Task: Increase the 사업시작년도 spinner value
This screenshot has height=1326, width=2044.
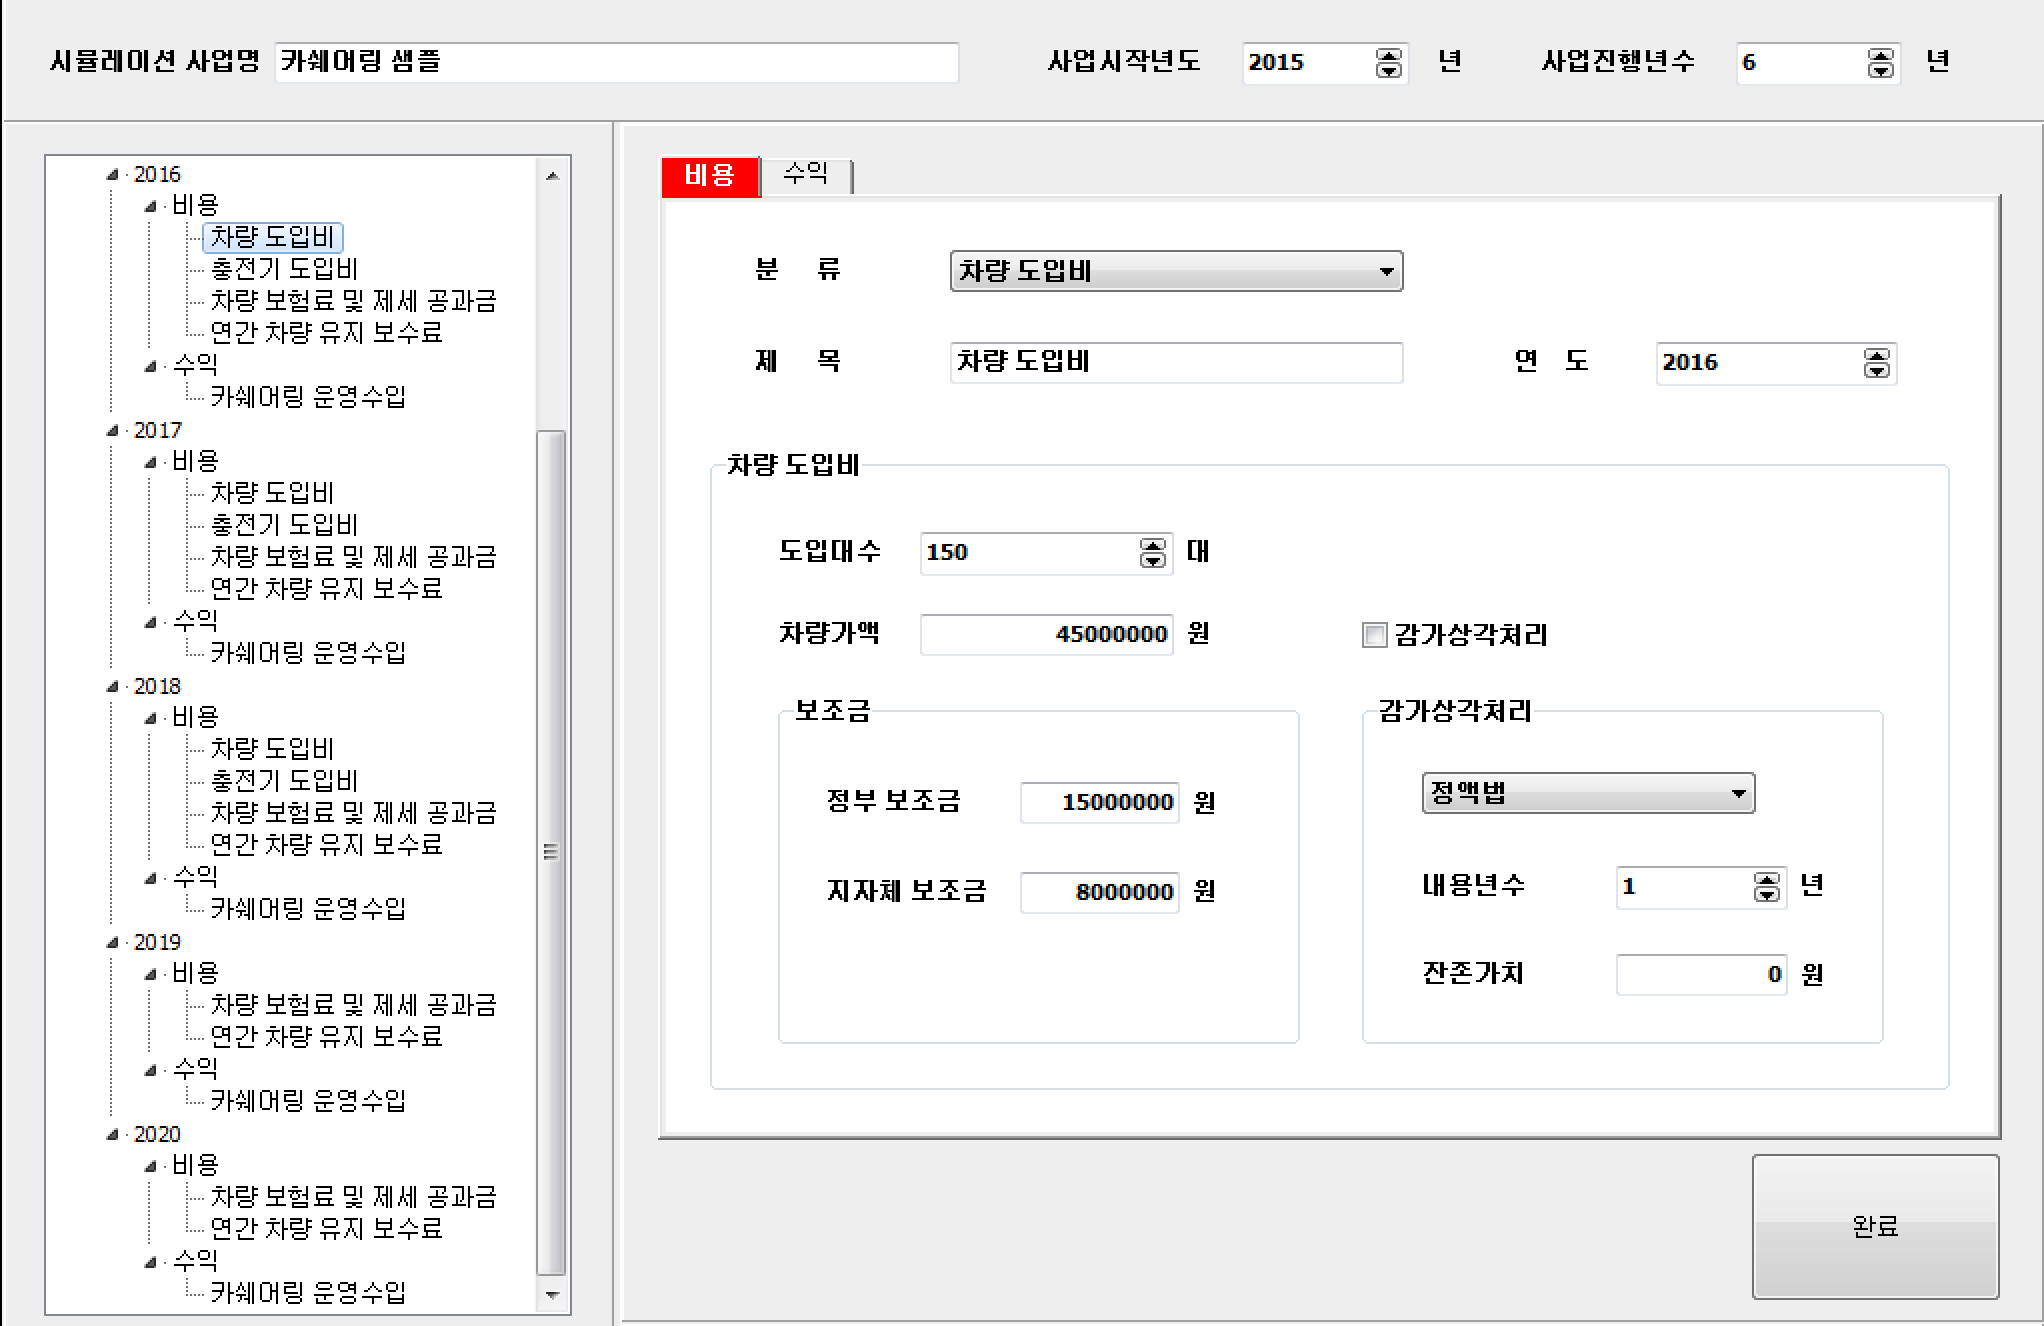Action: click(1388, 55)
